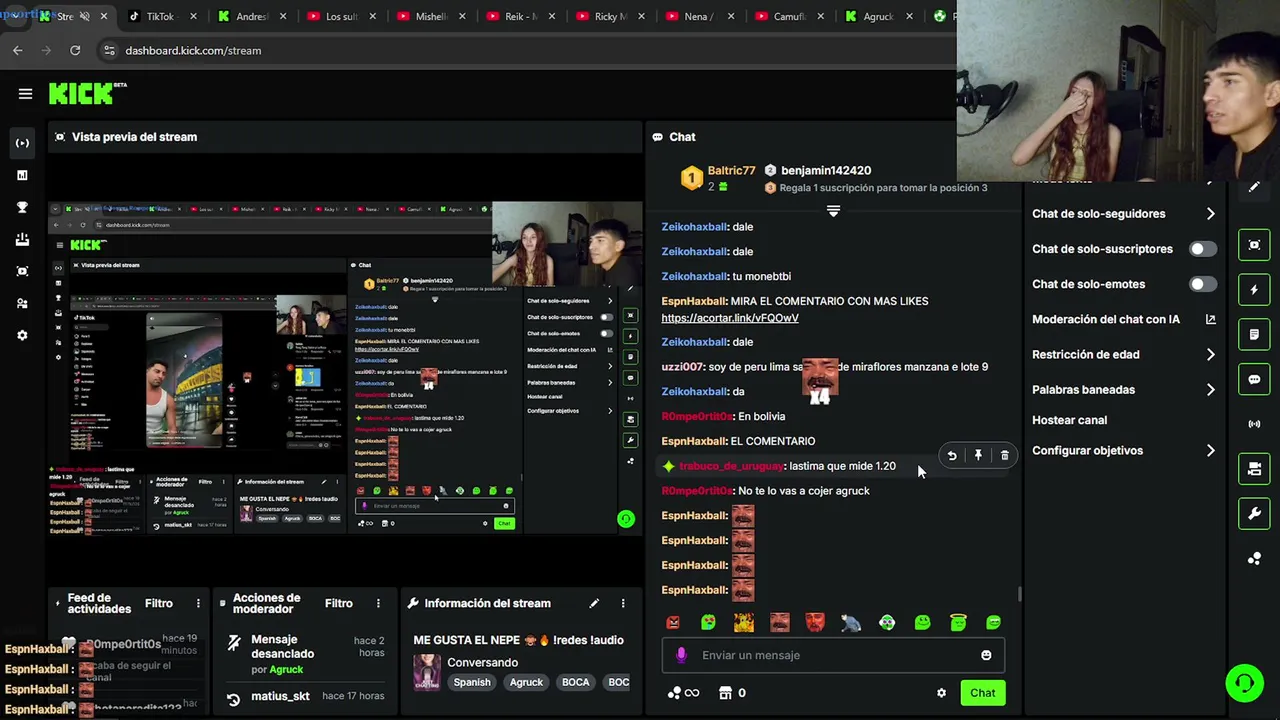Open the stream section in left sidebar
This screenshot has width=1280, height=720.
coord(22,143)
